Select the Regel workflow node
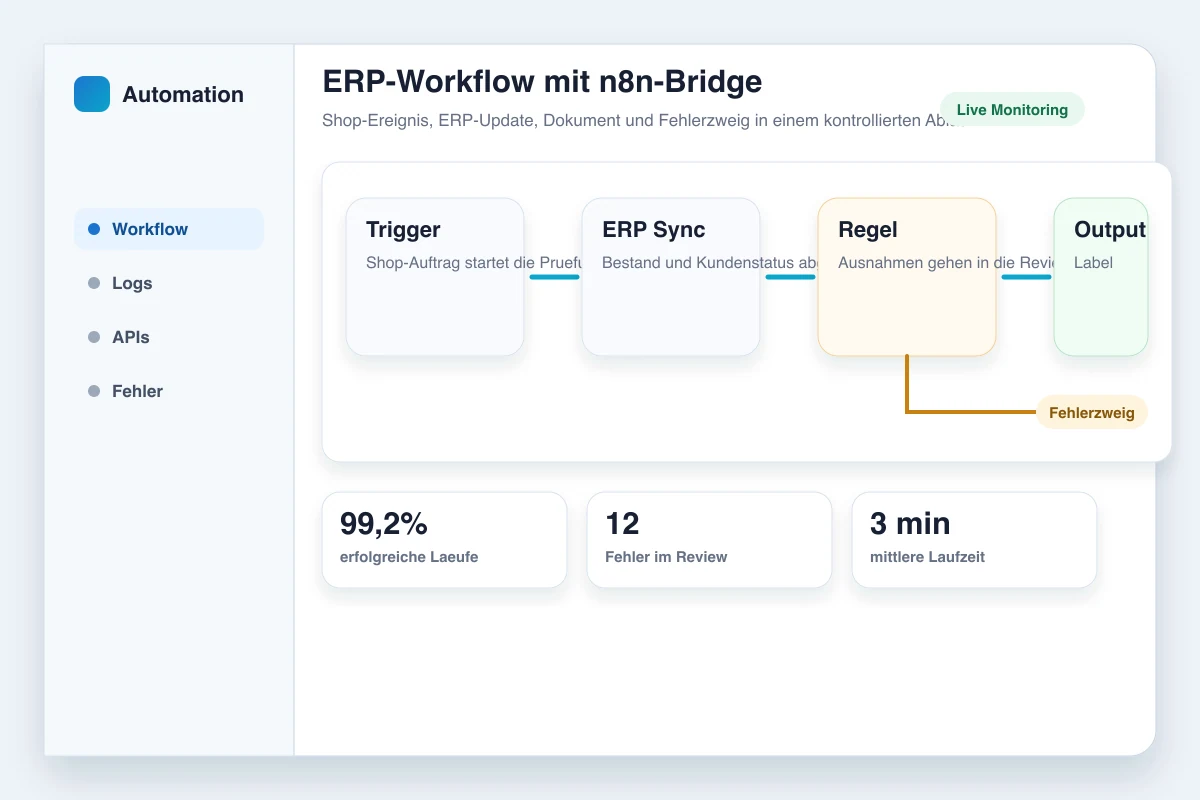 [x=907, y=277]
